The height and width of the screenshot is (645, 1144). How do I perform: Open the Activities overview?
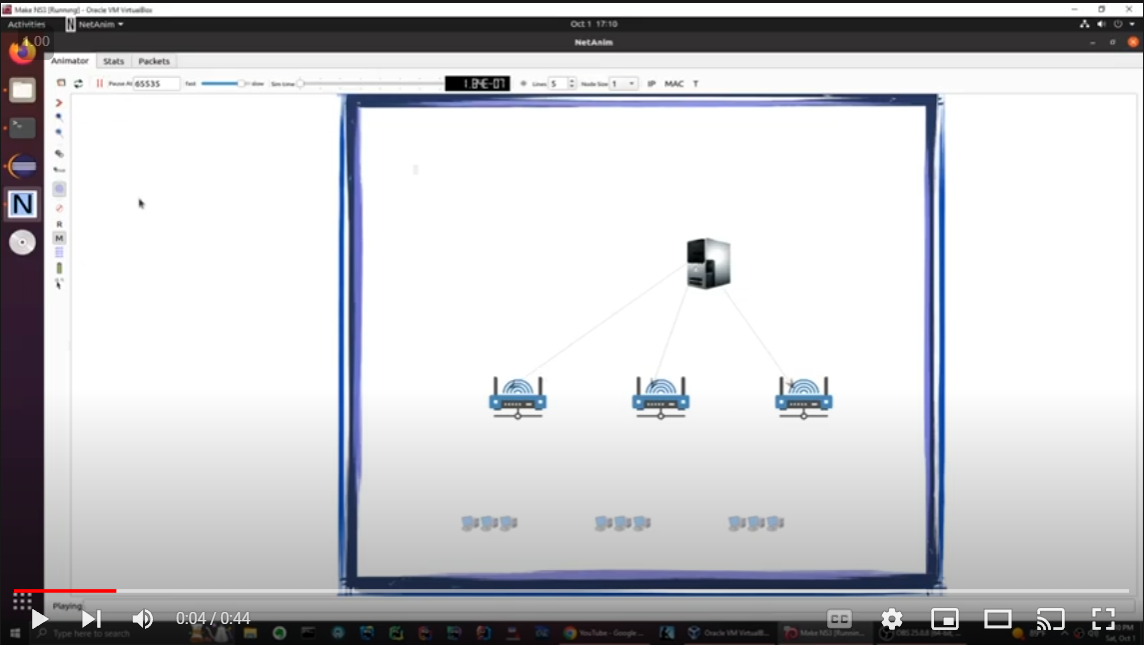(x=26, y=24)
